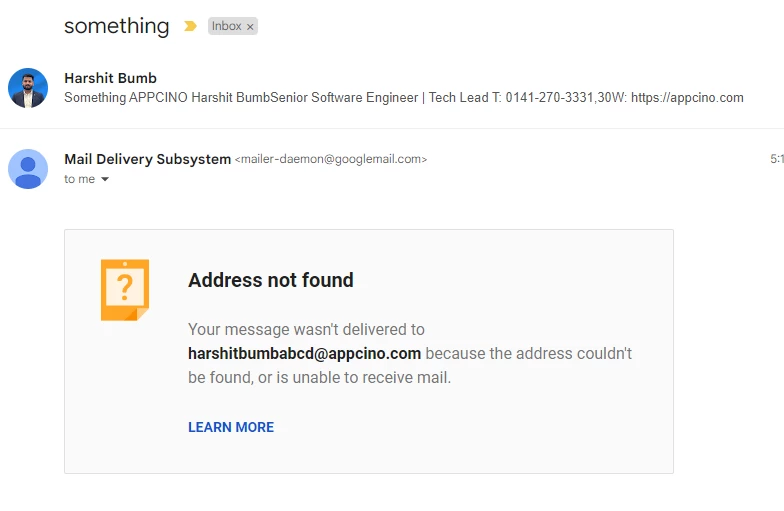Open Harshit Bumb's profile photo
The height and width of the screenshot is (511, 784).
click(28, 88)
